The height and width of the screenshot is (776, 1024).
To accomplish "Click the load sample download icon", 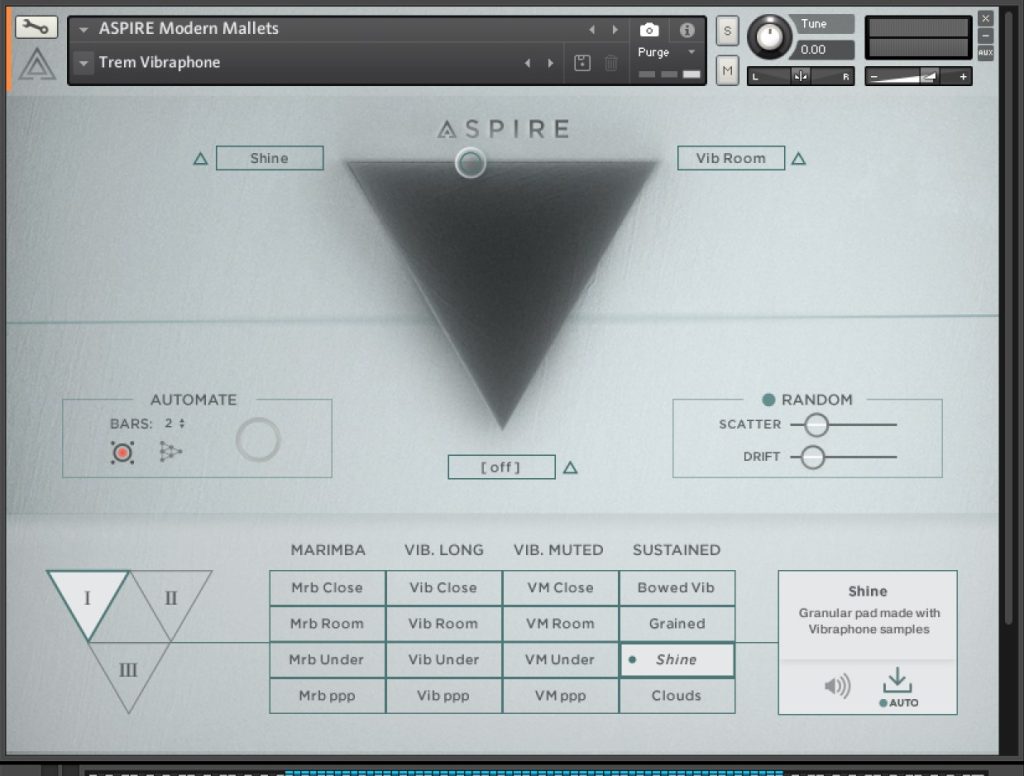I will point(897,680).
